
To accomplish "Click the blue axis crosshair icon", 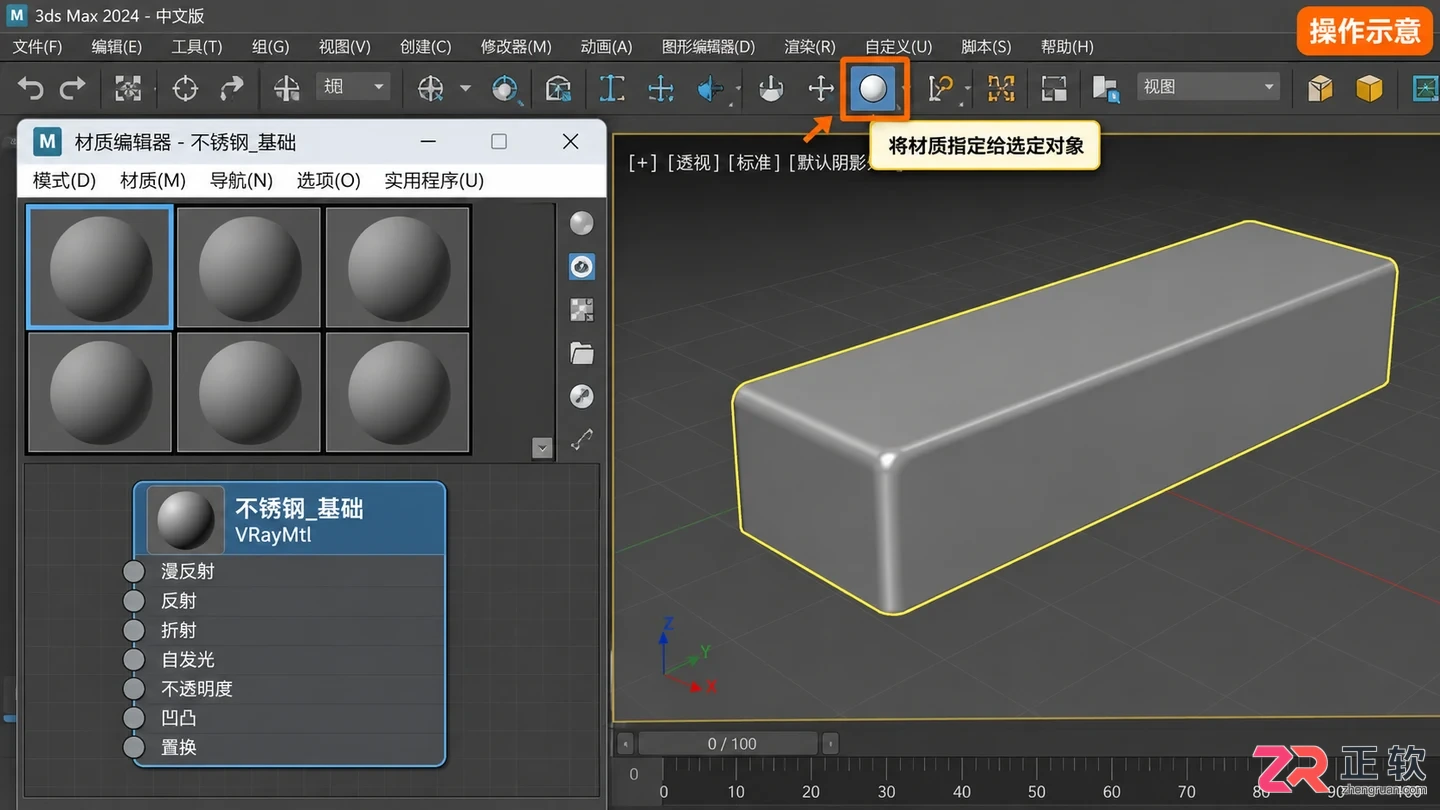I will 661,89.
